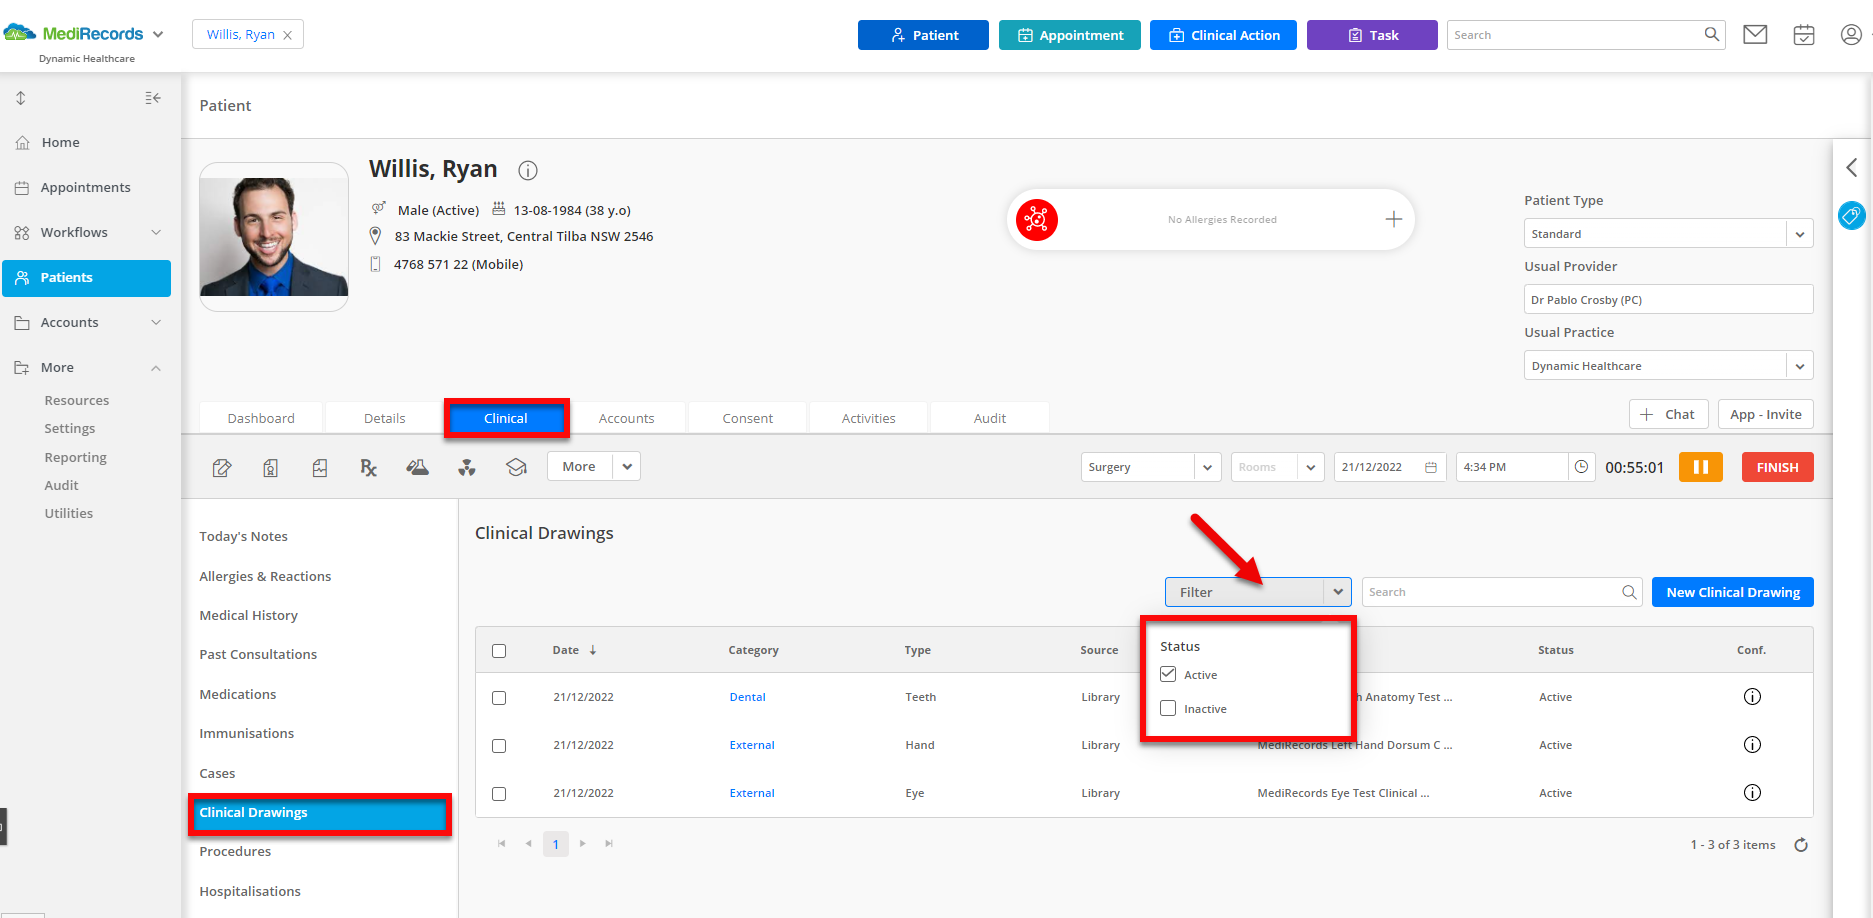Viewport: 1873px width, 918px height.
Task: Switch to the Dashboard tab
Action: [x=261, y=418]
